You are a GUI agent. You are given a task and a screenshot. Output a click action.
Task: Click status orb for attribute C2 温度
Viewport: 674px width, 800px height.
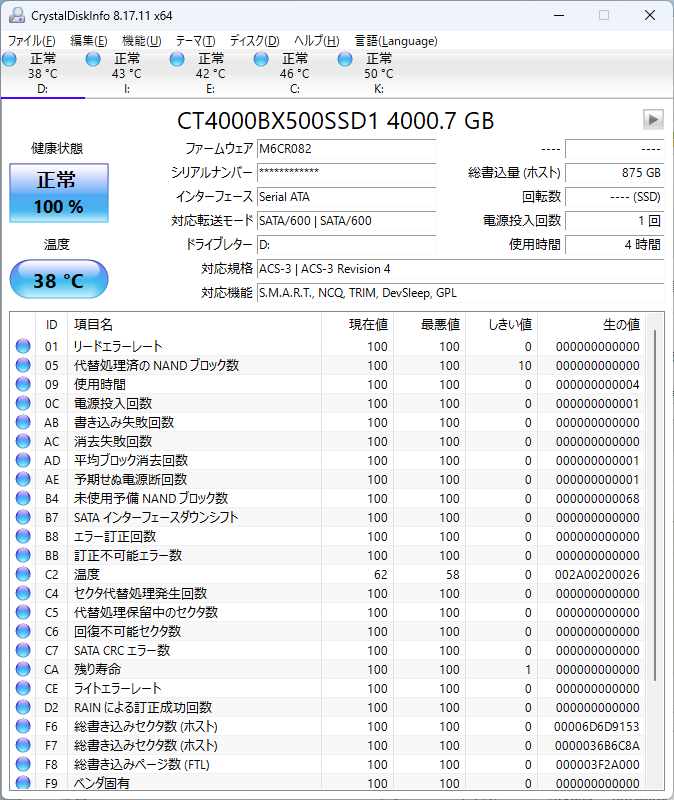point(23,574)
